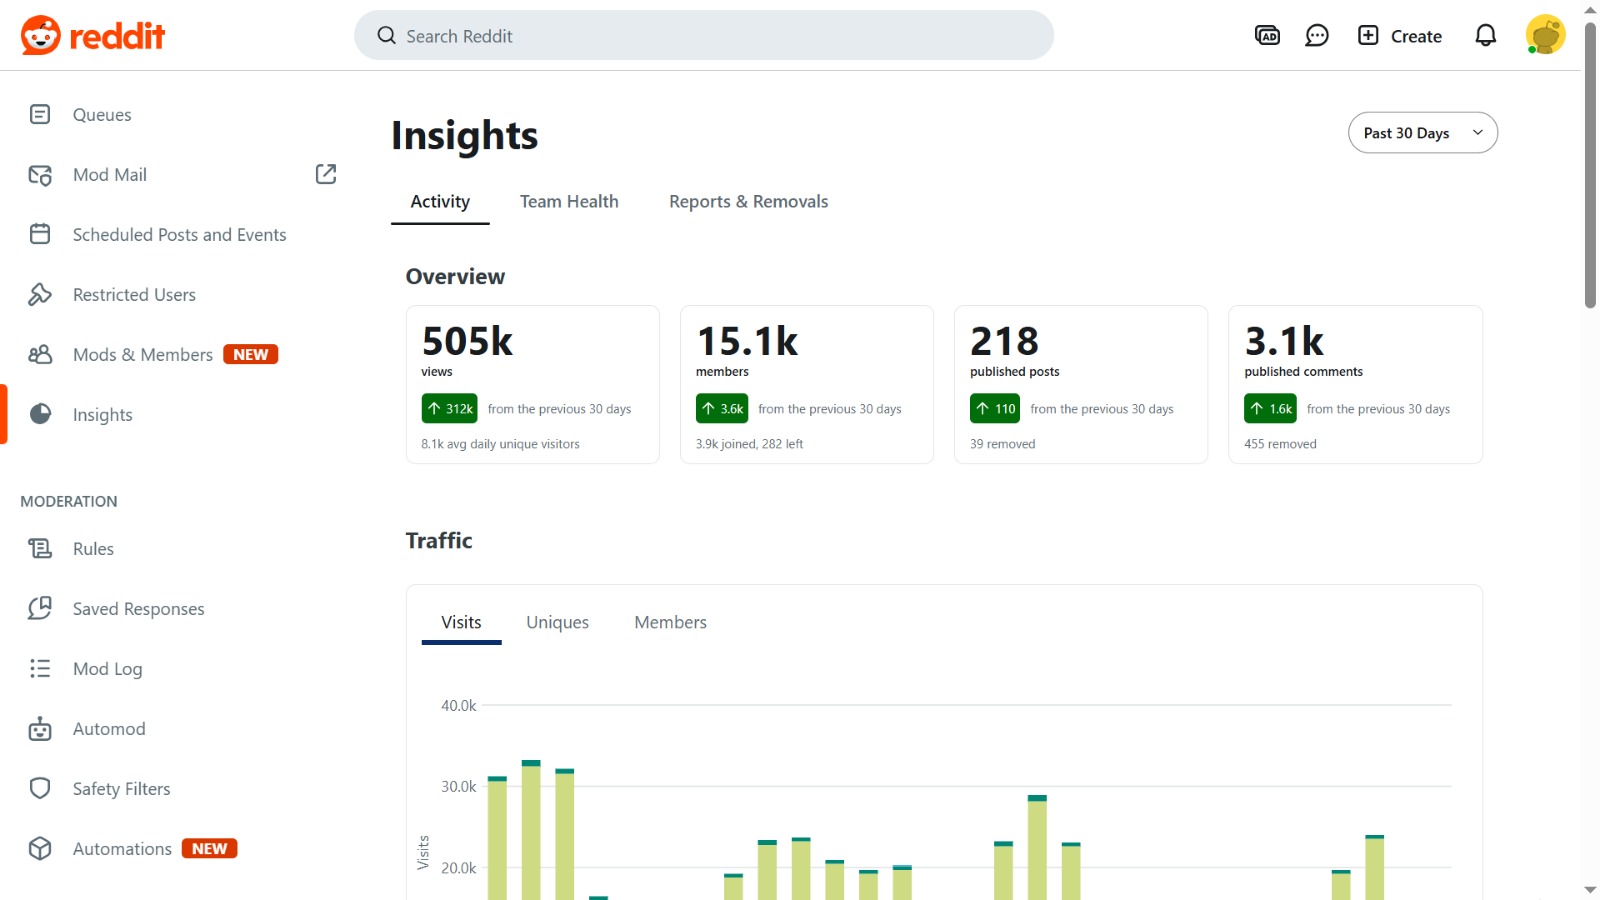This screenshot has width=1600, height=900.
Task: Switch to the Team Health tab
Action: 569,202
